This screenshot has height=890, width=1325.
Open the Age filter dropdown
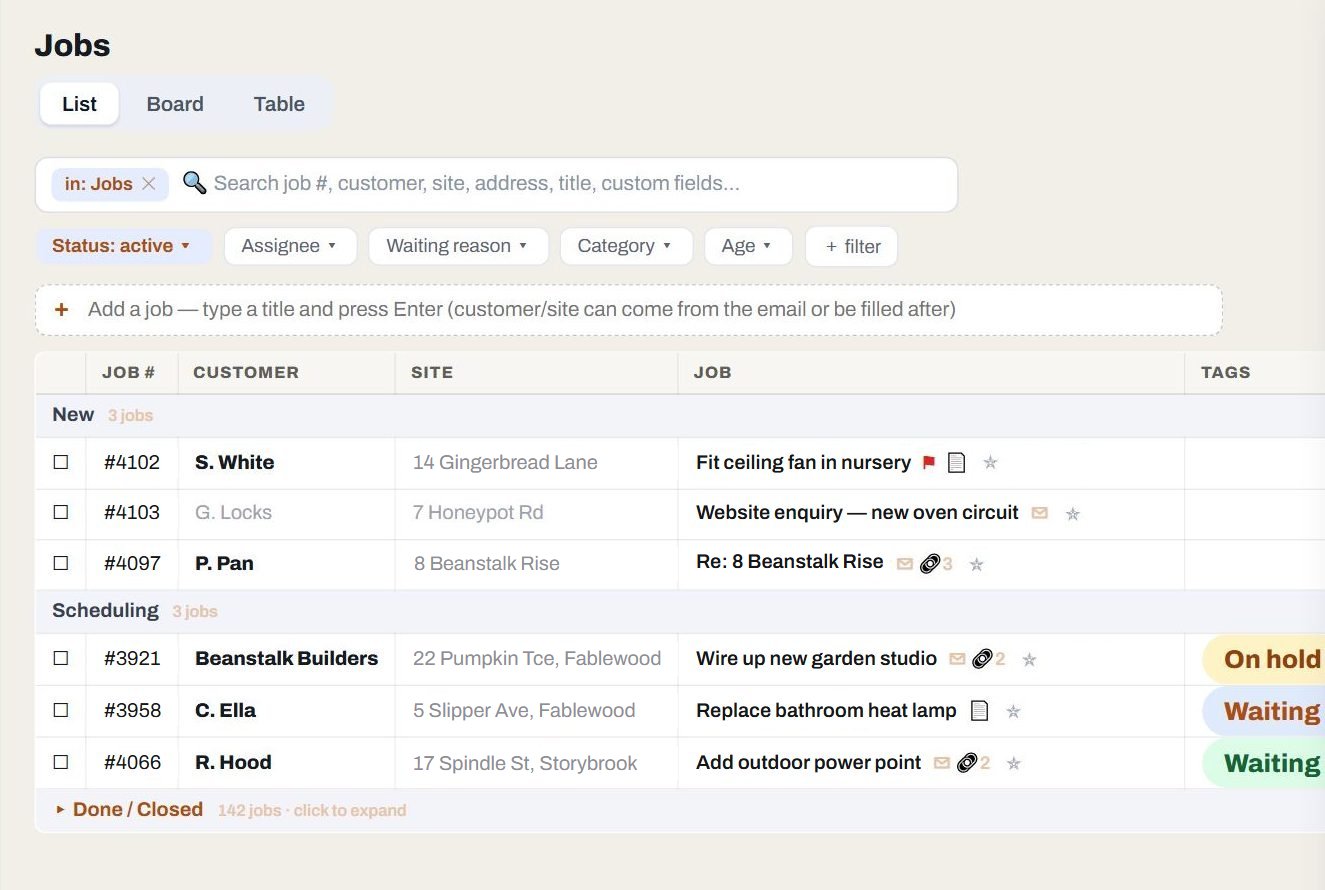[x=748, y=246]
